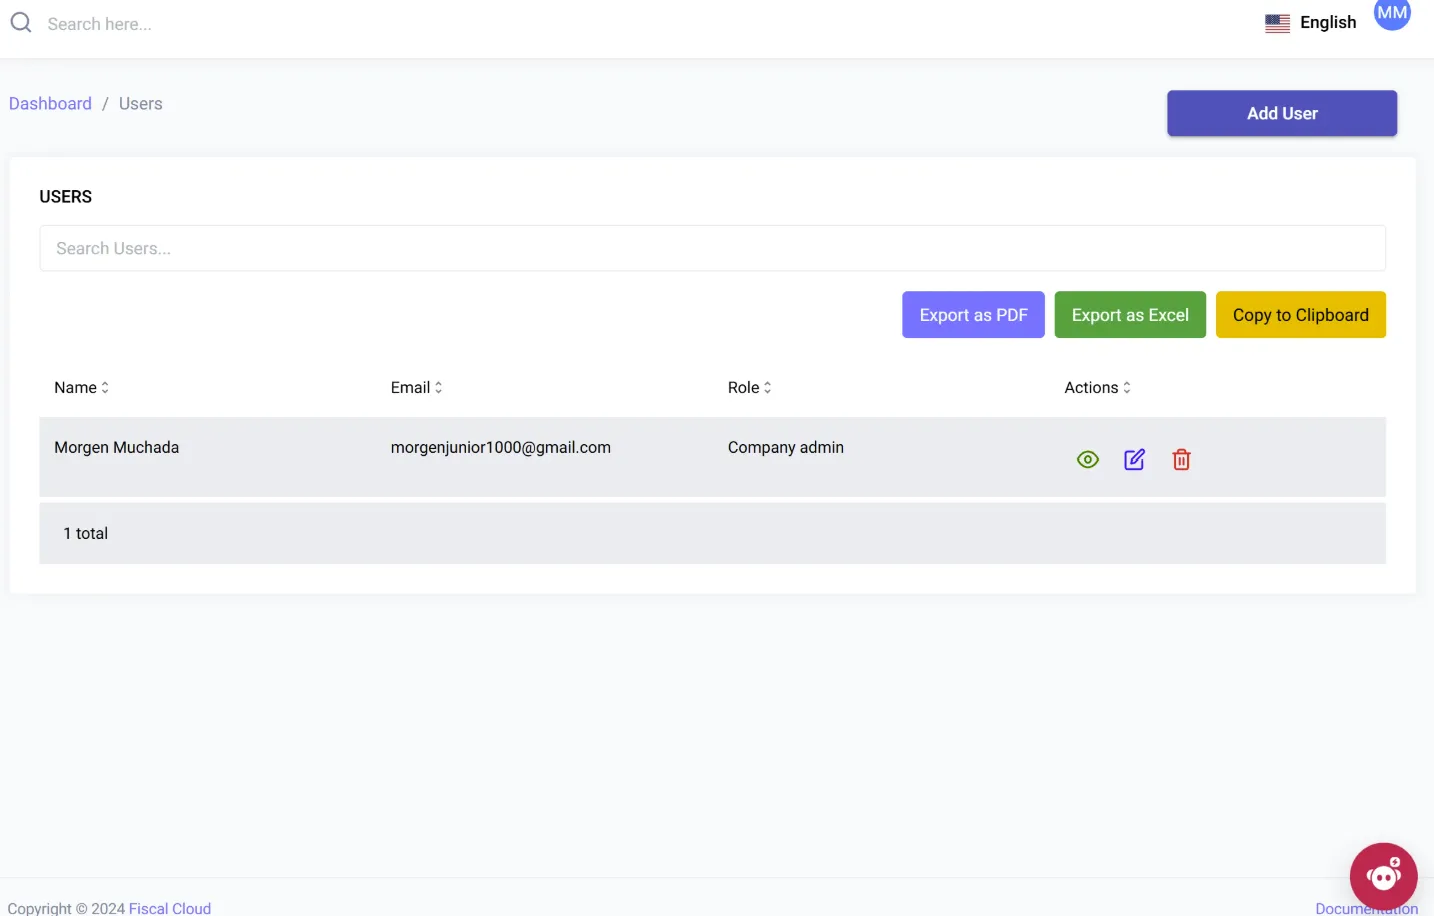Screen dimensions: 1434x916
Task: Open the chatbot widget icon
Action: pyautogui.click(x=1383, y=877)
